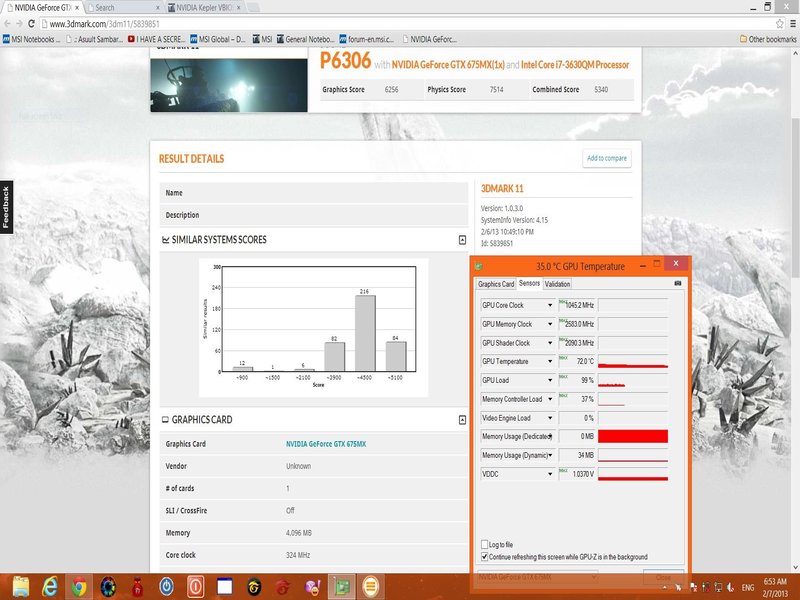
Task: Switch to GPU-Z in the taskbar
Action: coord(341,587)
